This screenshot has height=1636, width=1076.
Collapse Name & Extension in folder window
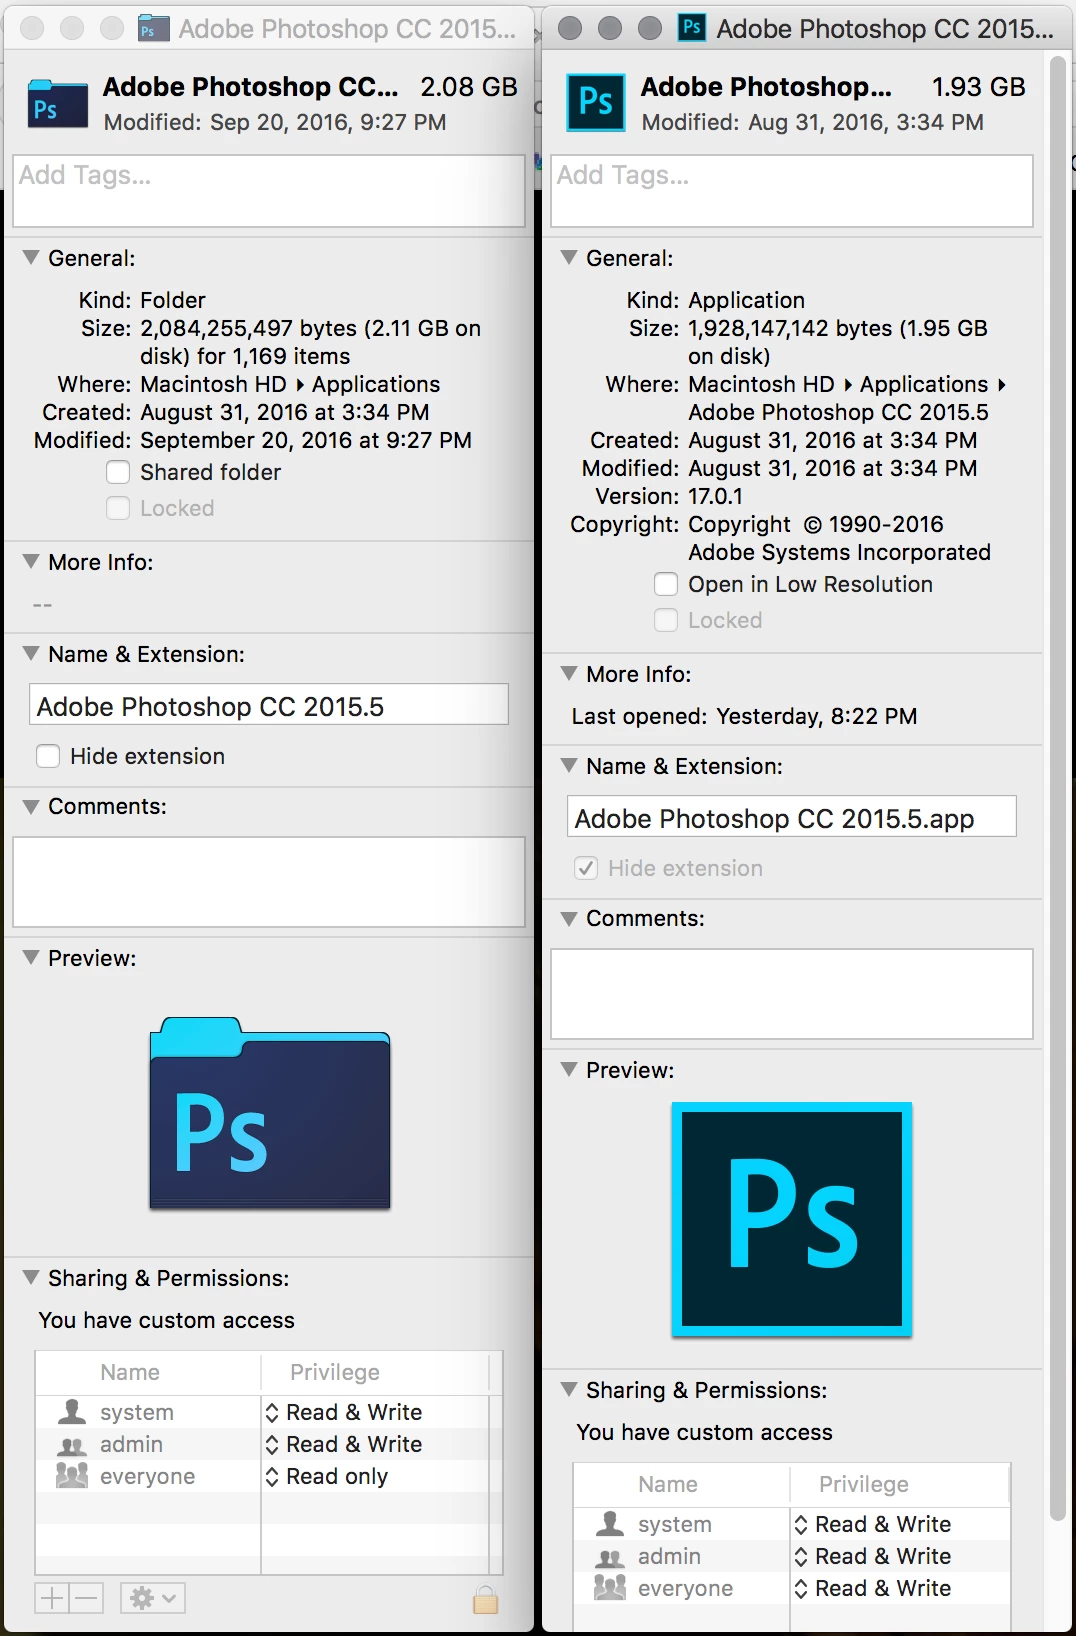[x=31, y=654]
